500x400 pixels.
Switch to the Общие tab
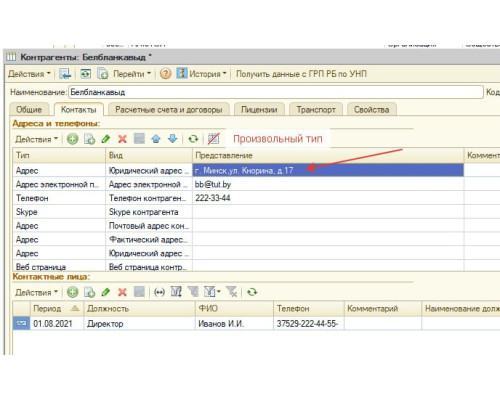29,109
